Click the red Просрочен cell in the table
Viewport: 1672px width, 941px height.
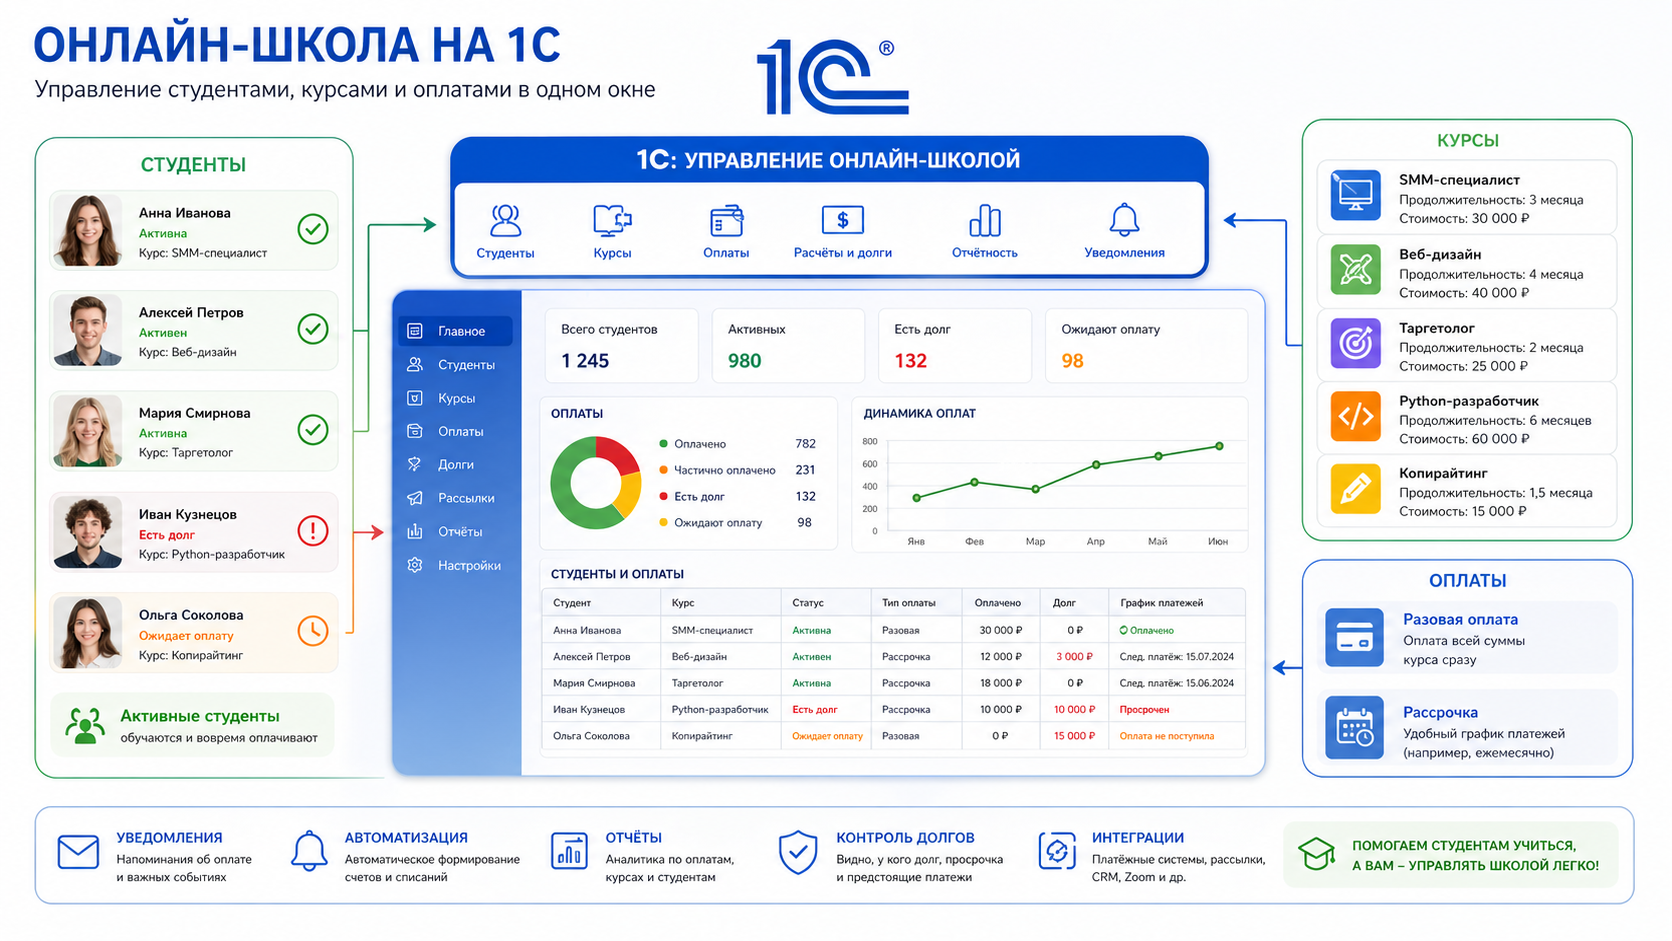coord(1144,710)
